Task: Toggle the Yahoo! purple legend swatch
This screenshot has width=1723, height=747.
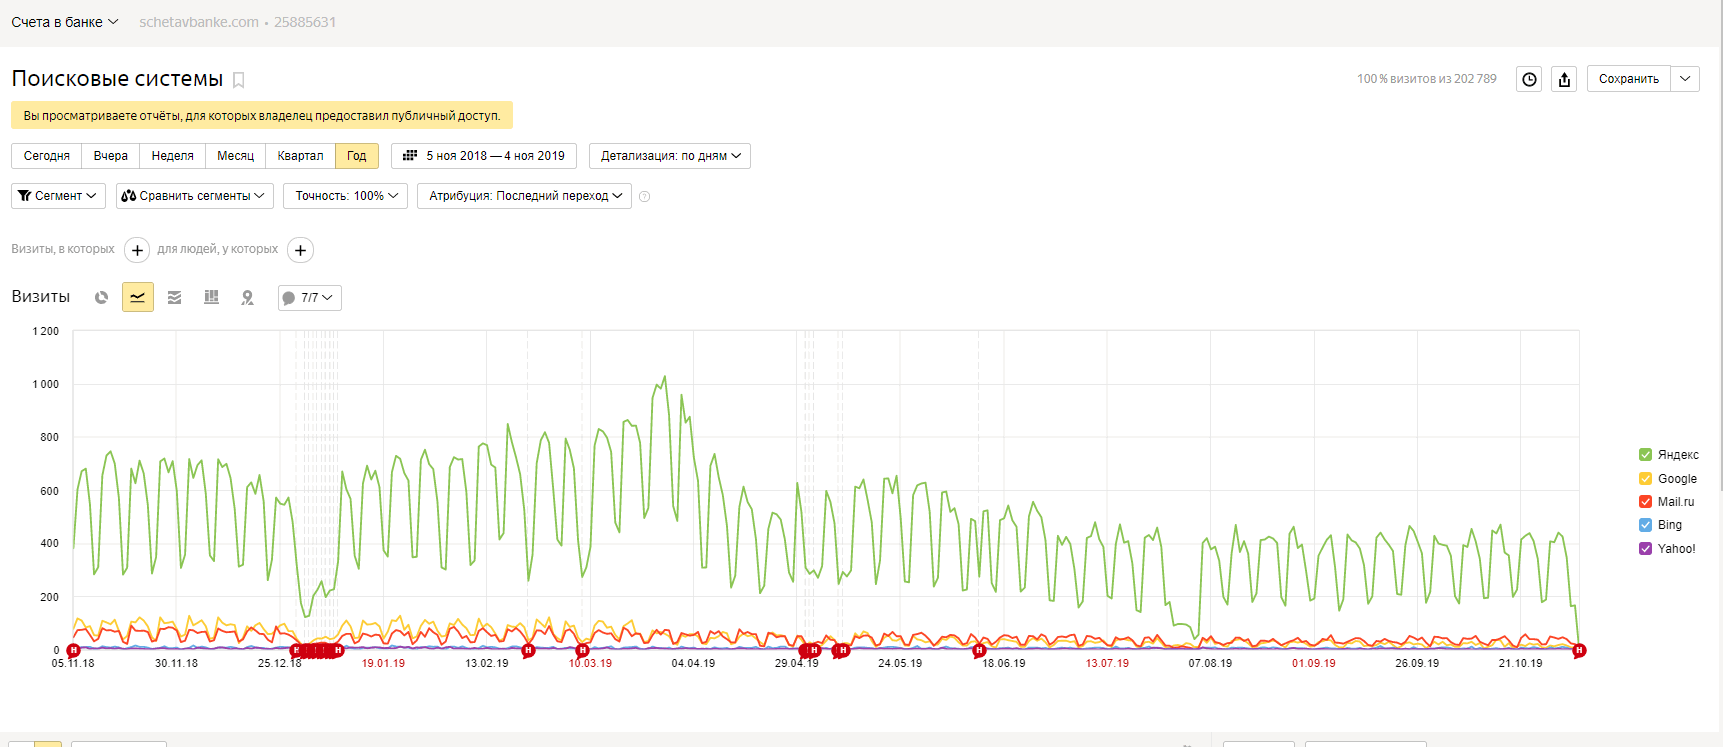Action: (1645, 549)
